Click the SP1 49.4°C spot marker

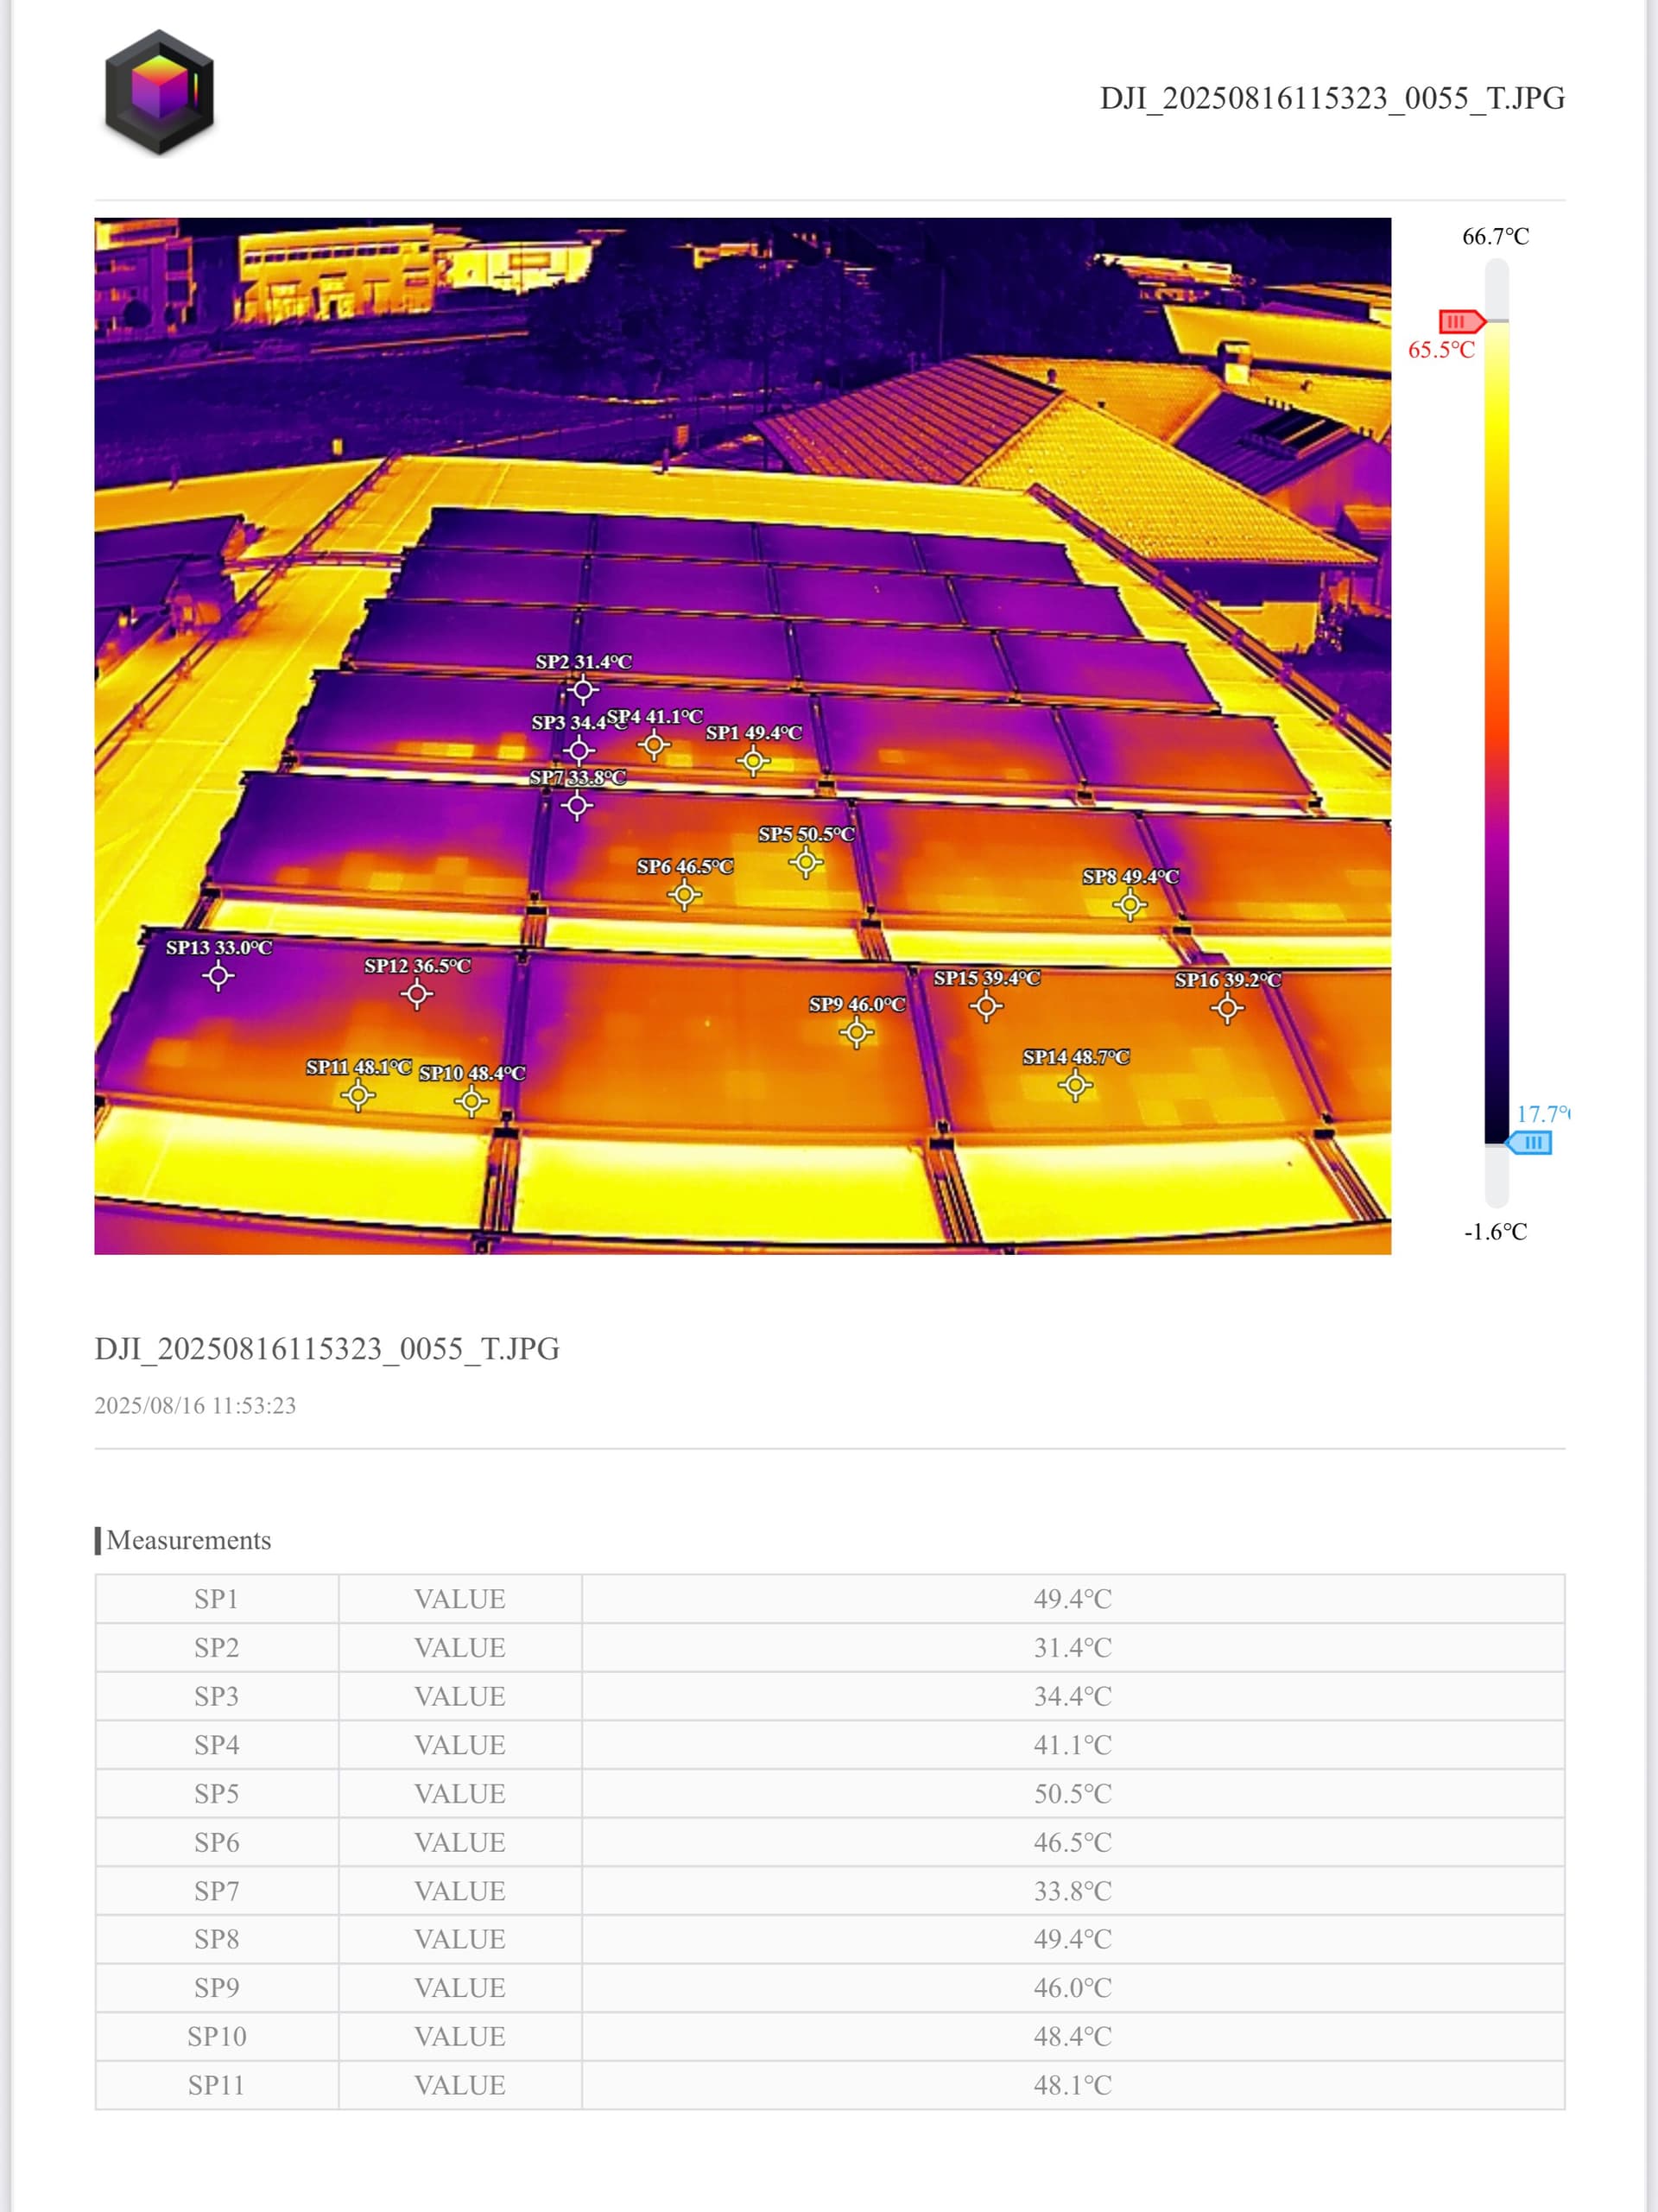(753, 761)
